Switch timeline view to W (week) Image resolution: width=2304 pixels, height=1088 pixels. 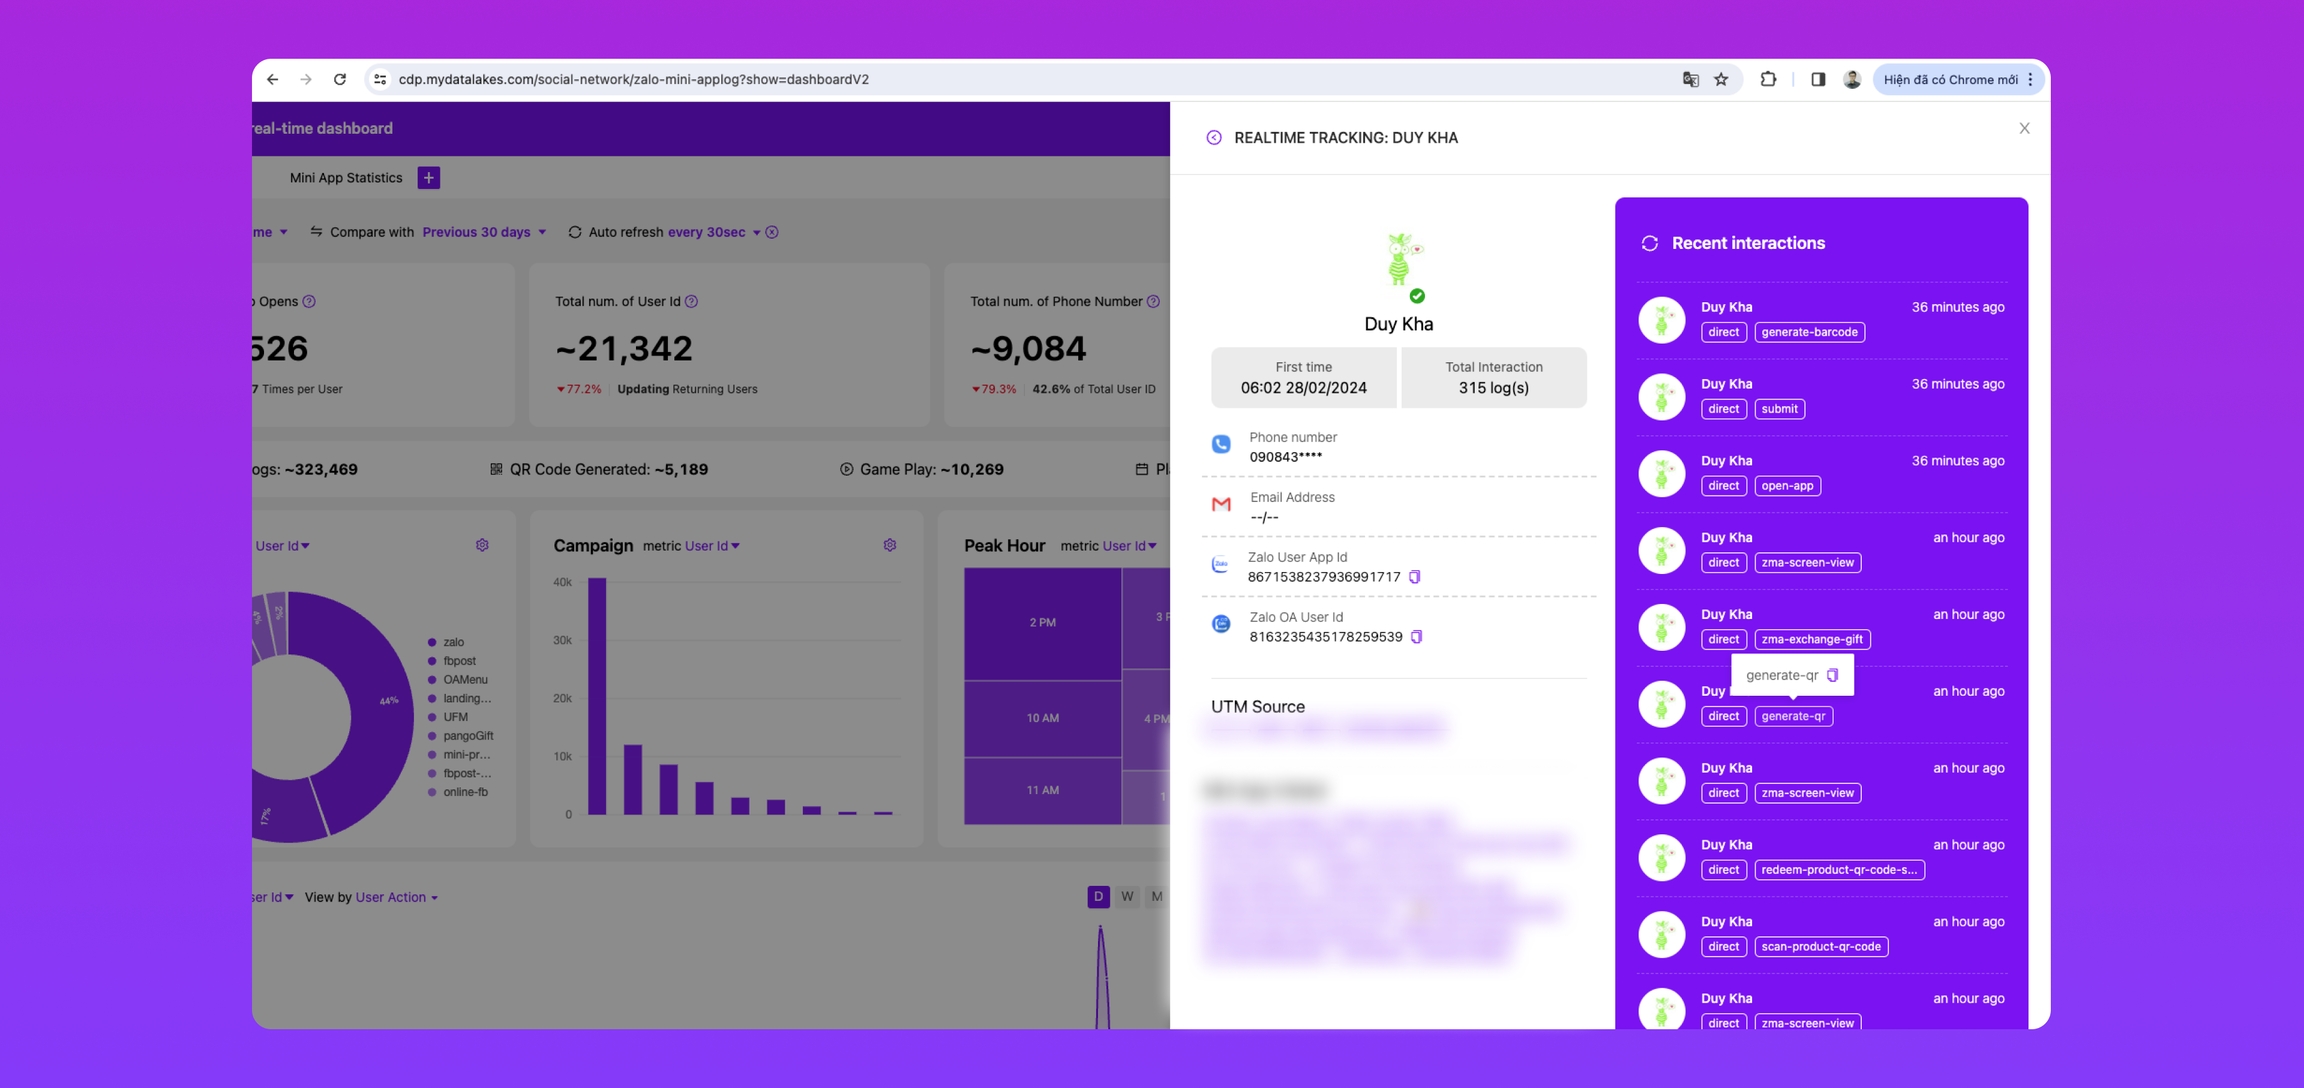tap(1127, 896)
